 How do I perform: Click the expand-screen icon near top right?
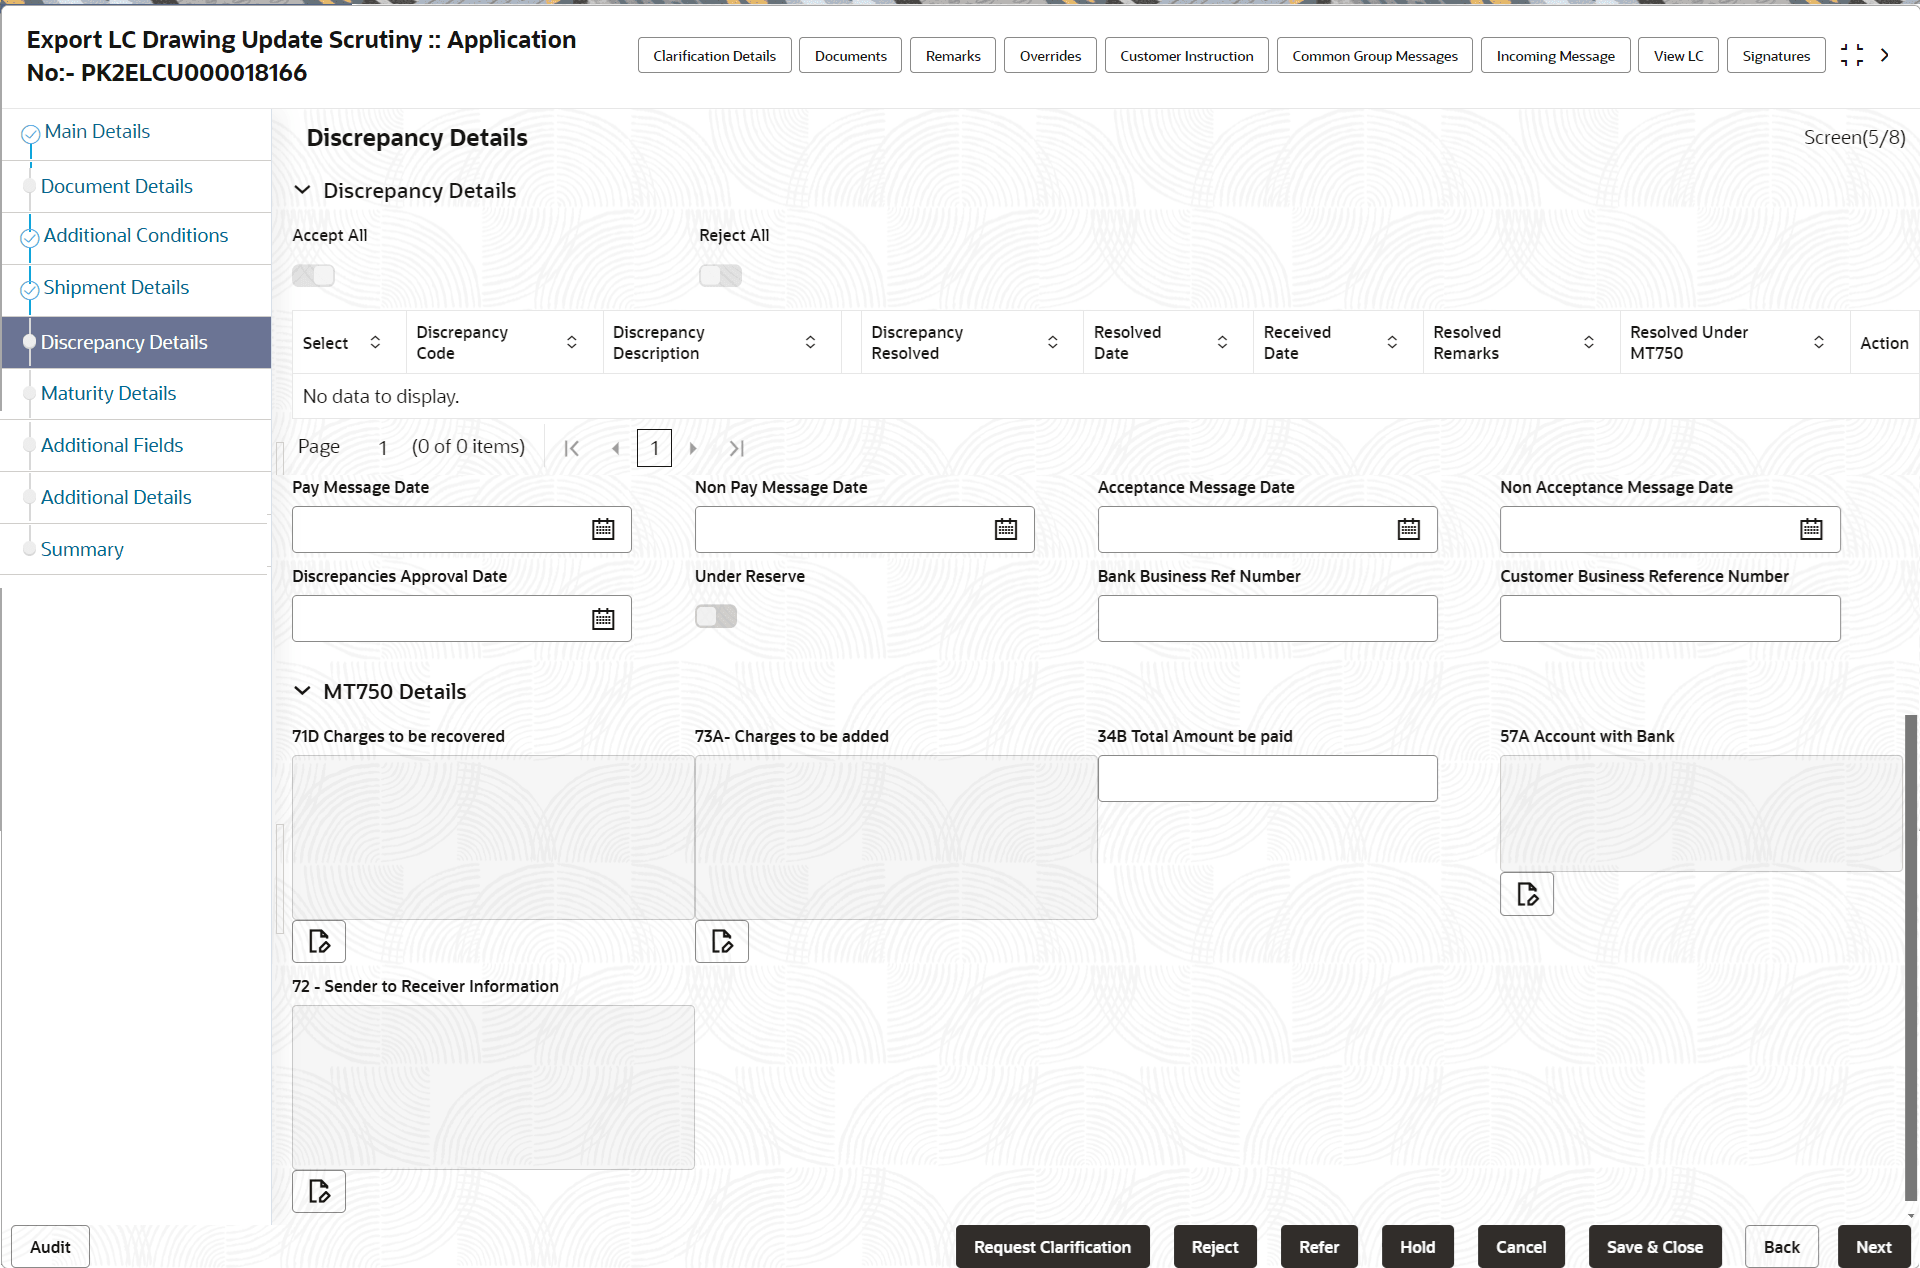[x=1852, y=55]
